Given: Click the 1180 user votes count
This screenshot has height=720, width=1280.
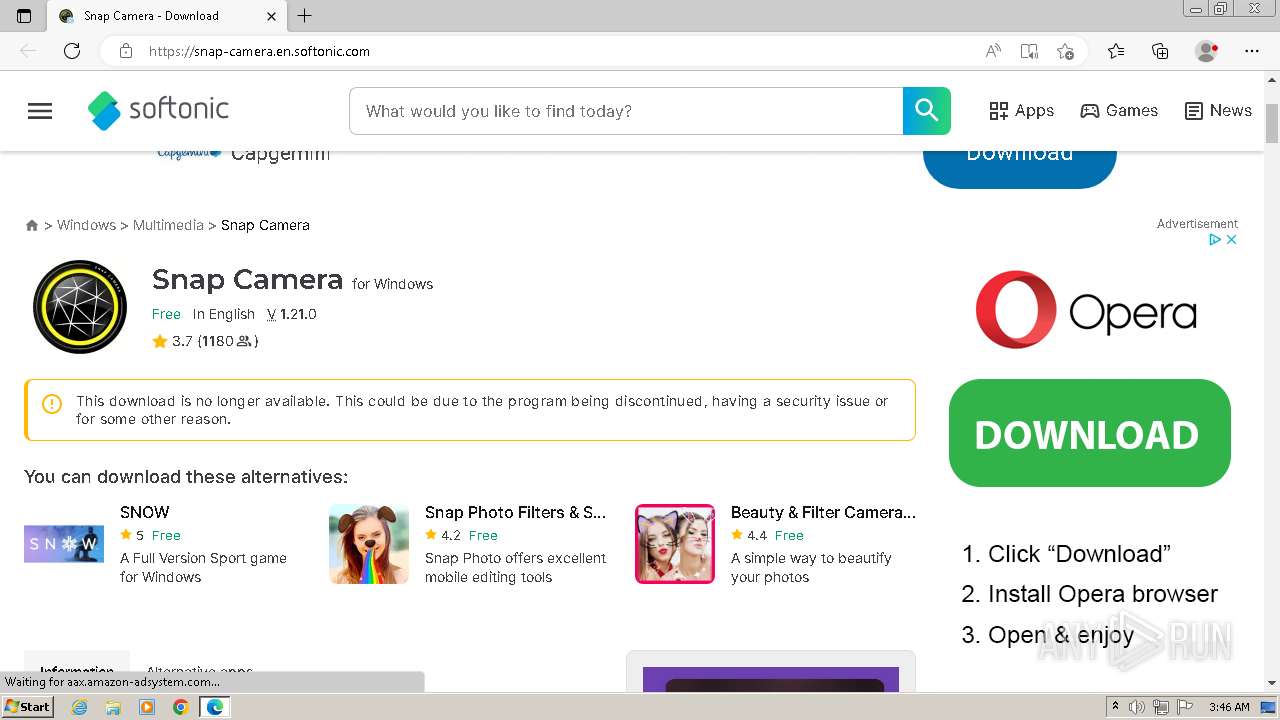Looking at the screenshot, I should [x=228, y=341].
